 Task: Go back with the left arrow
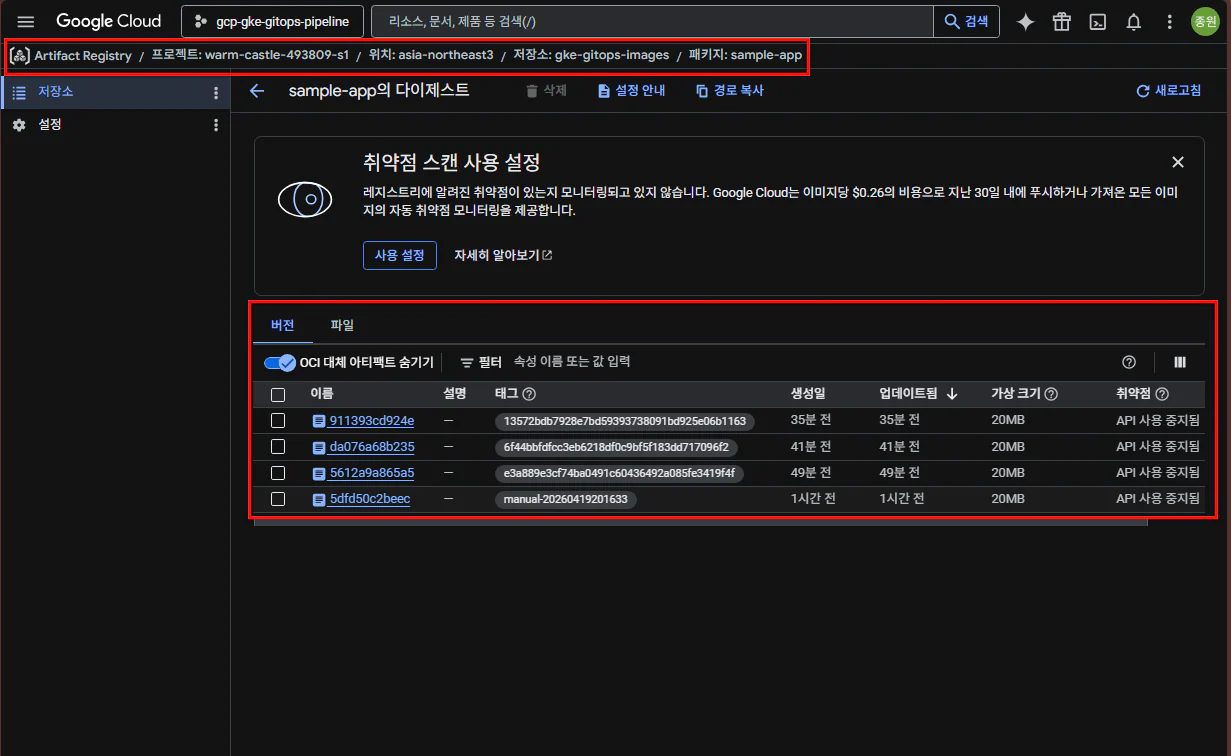pyautogui.click(x=257, y=91)
